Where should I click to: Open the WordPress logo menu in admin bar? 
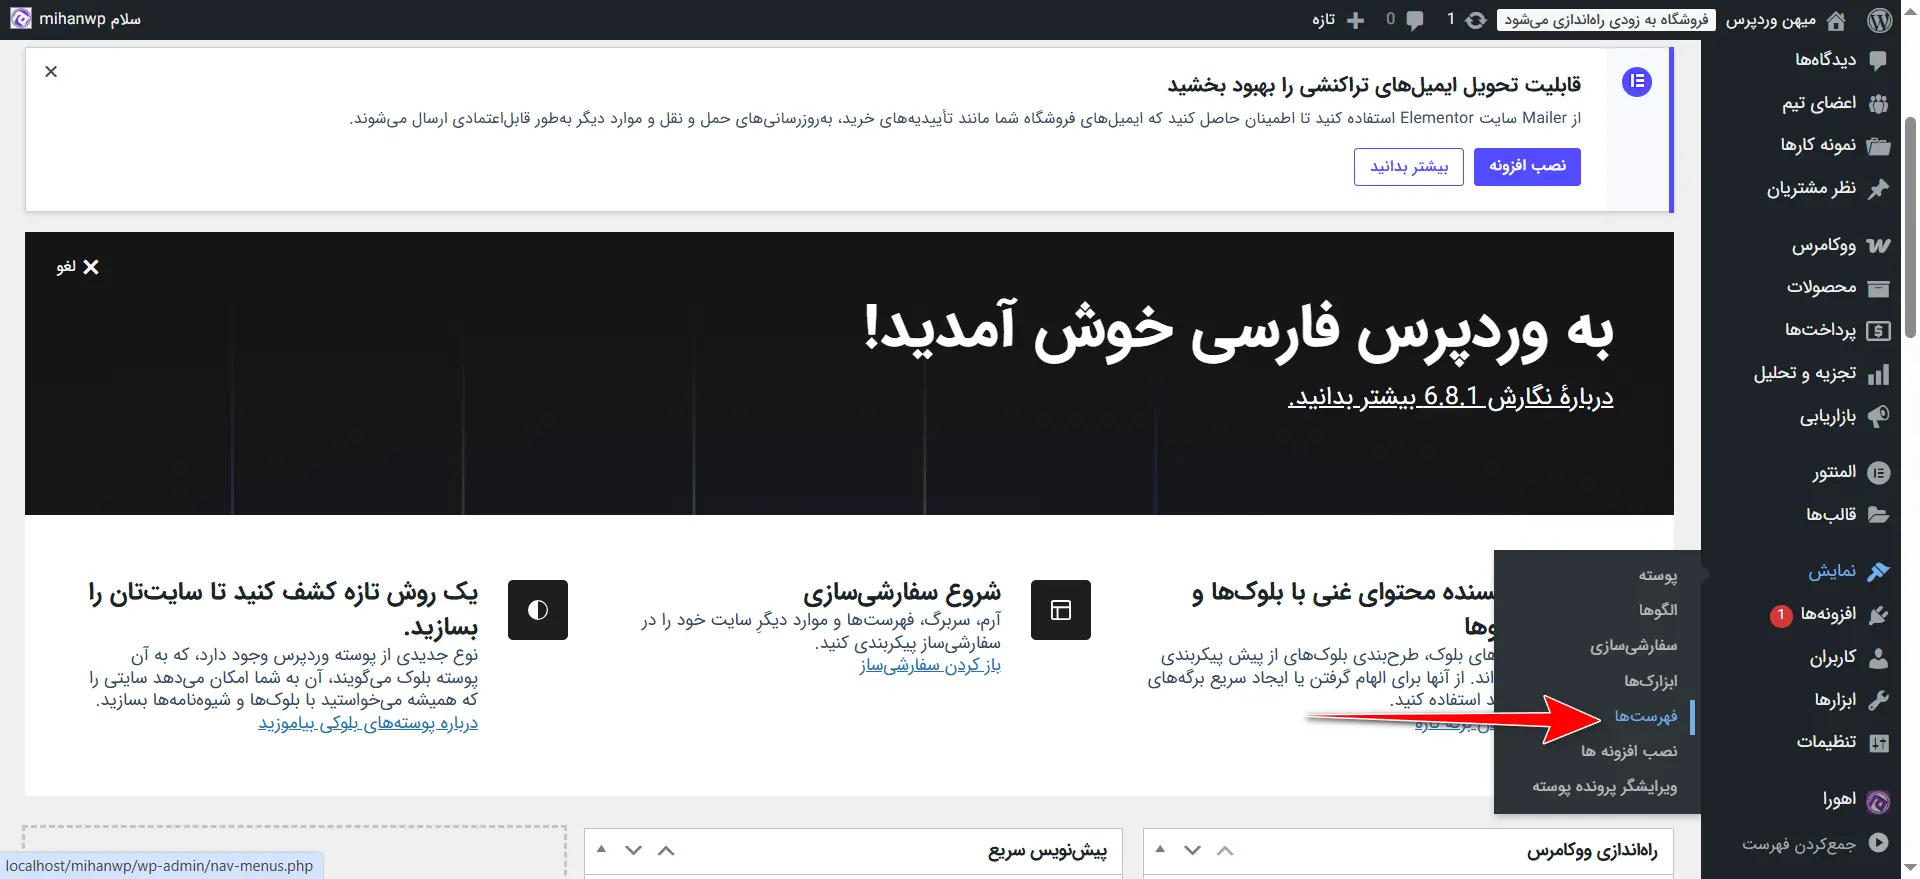(x=1879, y=20)
